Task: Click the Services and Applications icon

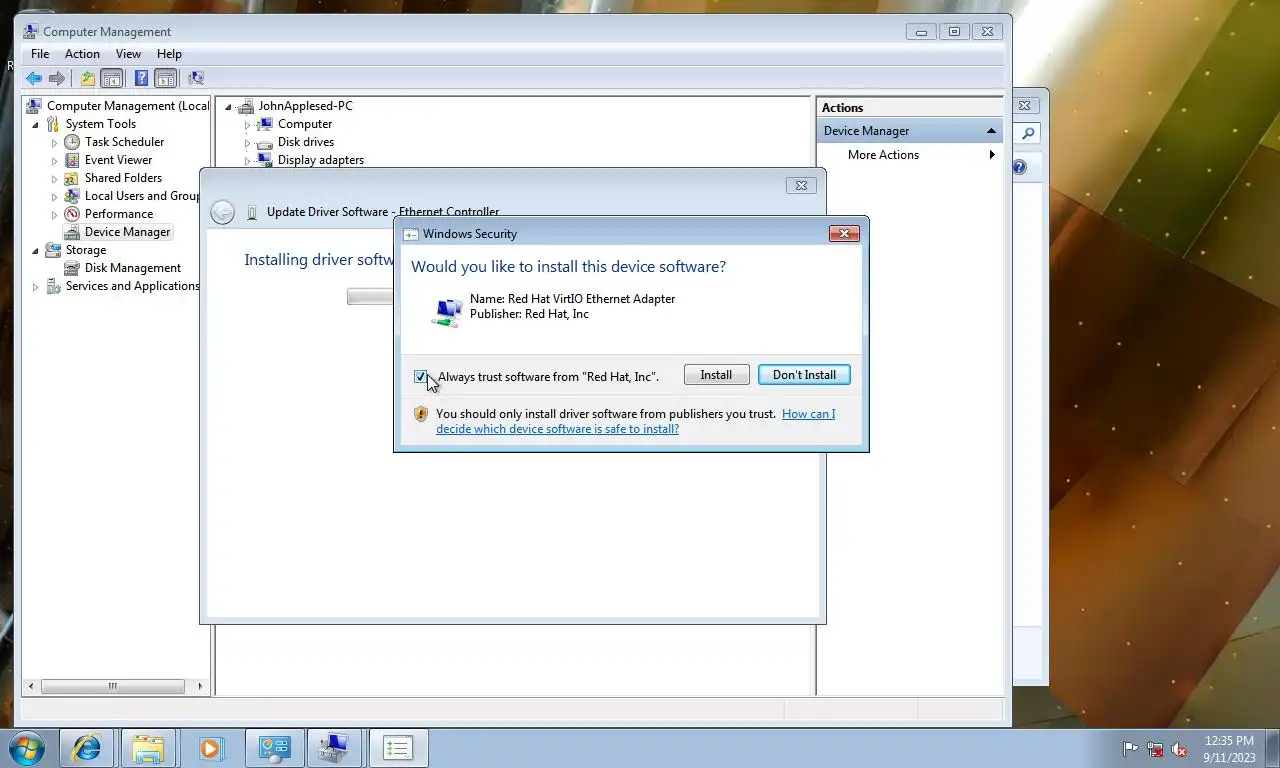Action: (x=53, y=286)
